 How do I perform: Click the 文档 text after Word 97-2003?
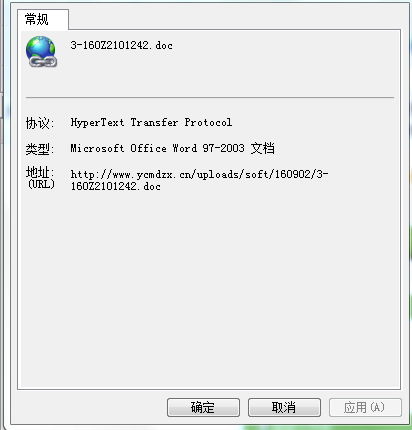263,148
